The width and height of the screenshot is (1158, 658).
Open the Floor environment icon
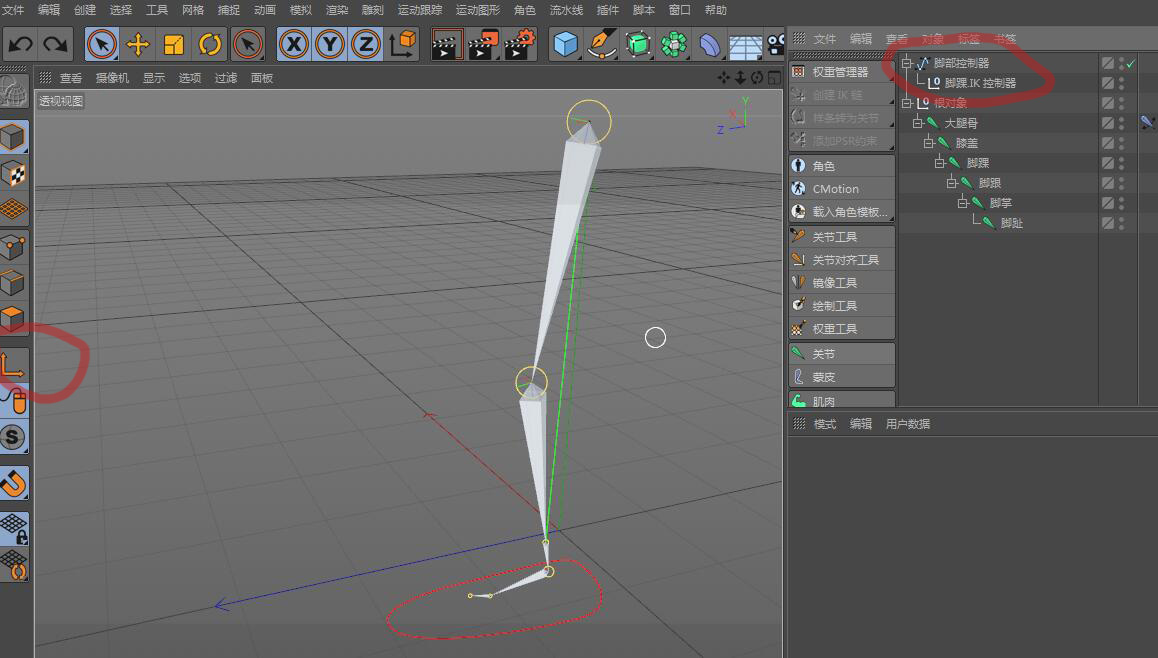(745, 47)
